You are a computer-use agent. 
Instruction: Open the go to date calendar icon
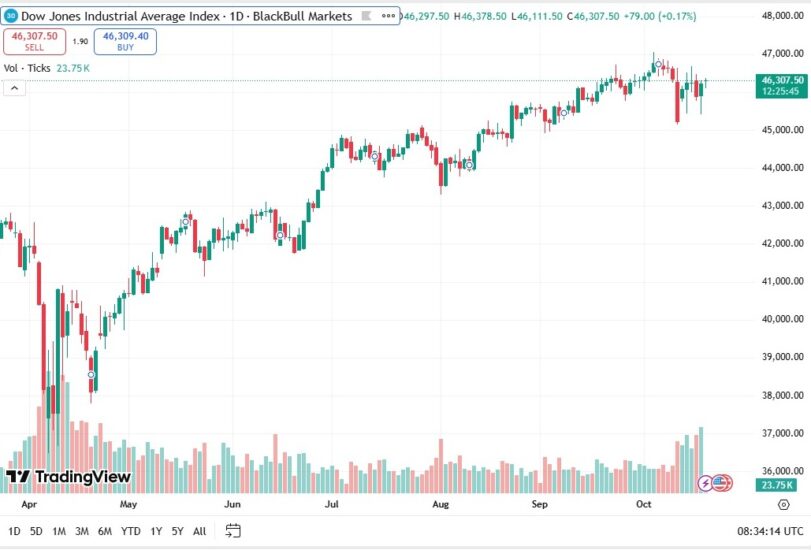(233, 531)
